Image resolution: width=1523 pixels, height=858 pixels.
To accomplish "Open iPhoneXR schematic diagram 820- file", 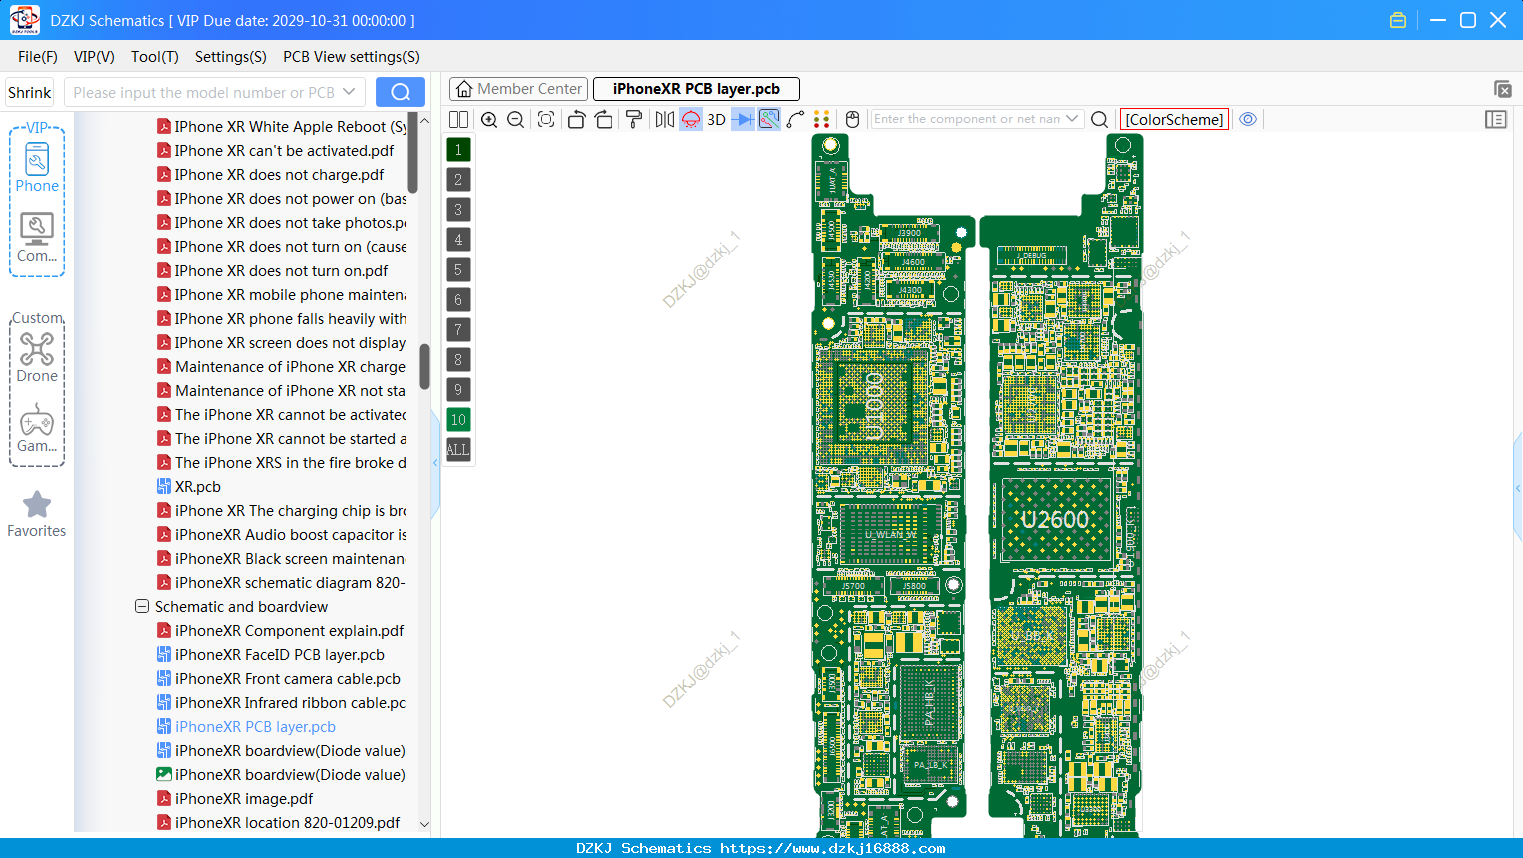I will point(280,583).
